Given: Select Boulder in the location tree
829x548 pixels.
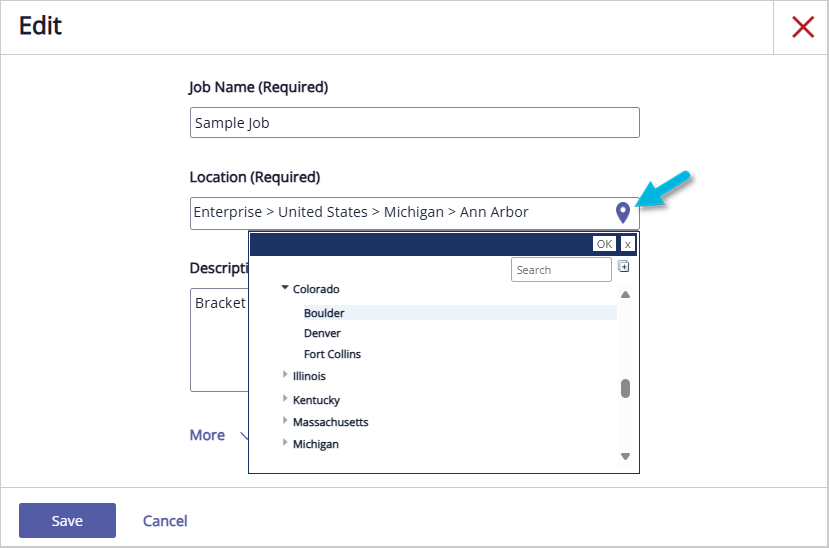Looking at the screenshot, I should [324, 313].
